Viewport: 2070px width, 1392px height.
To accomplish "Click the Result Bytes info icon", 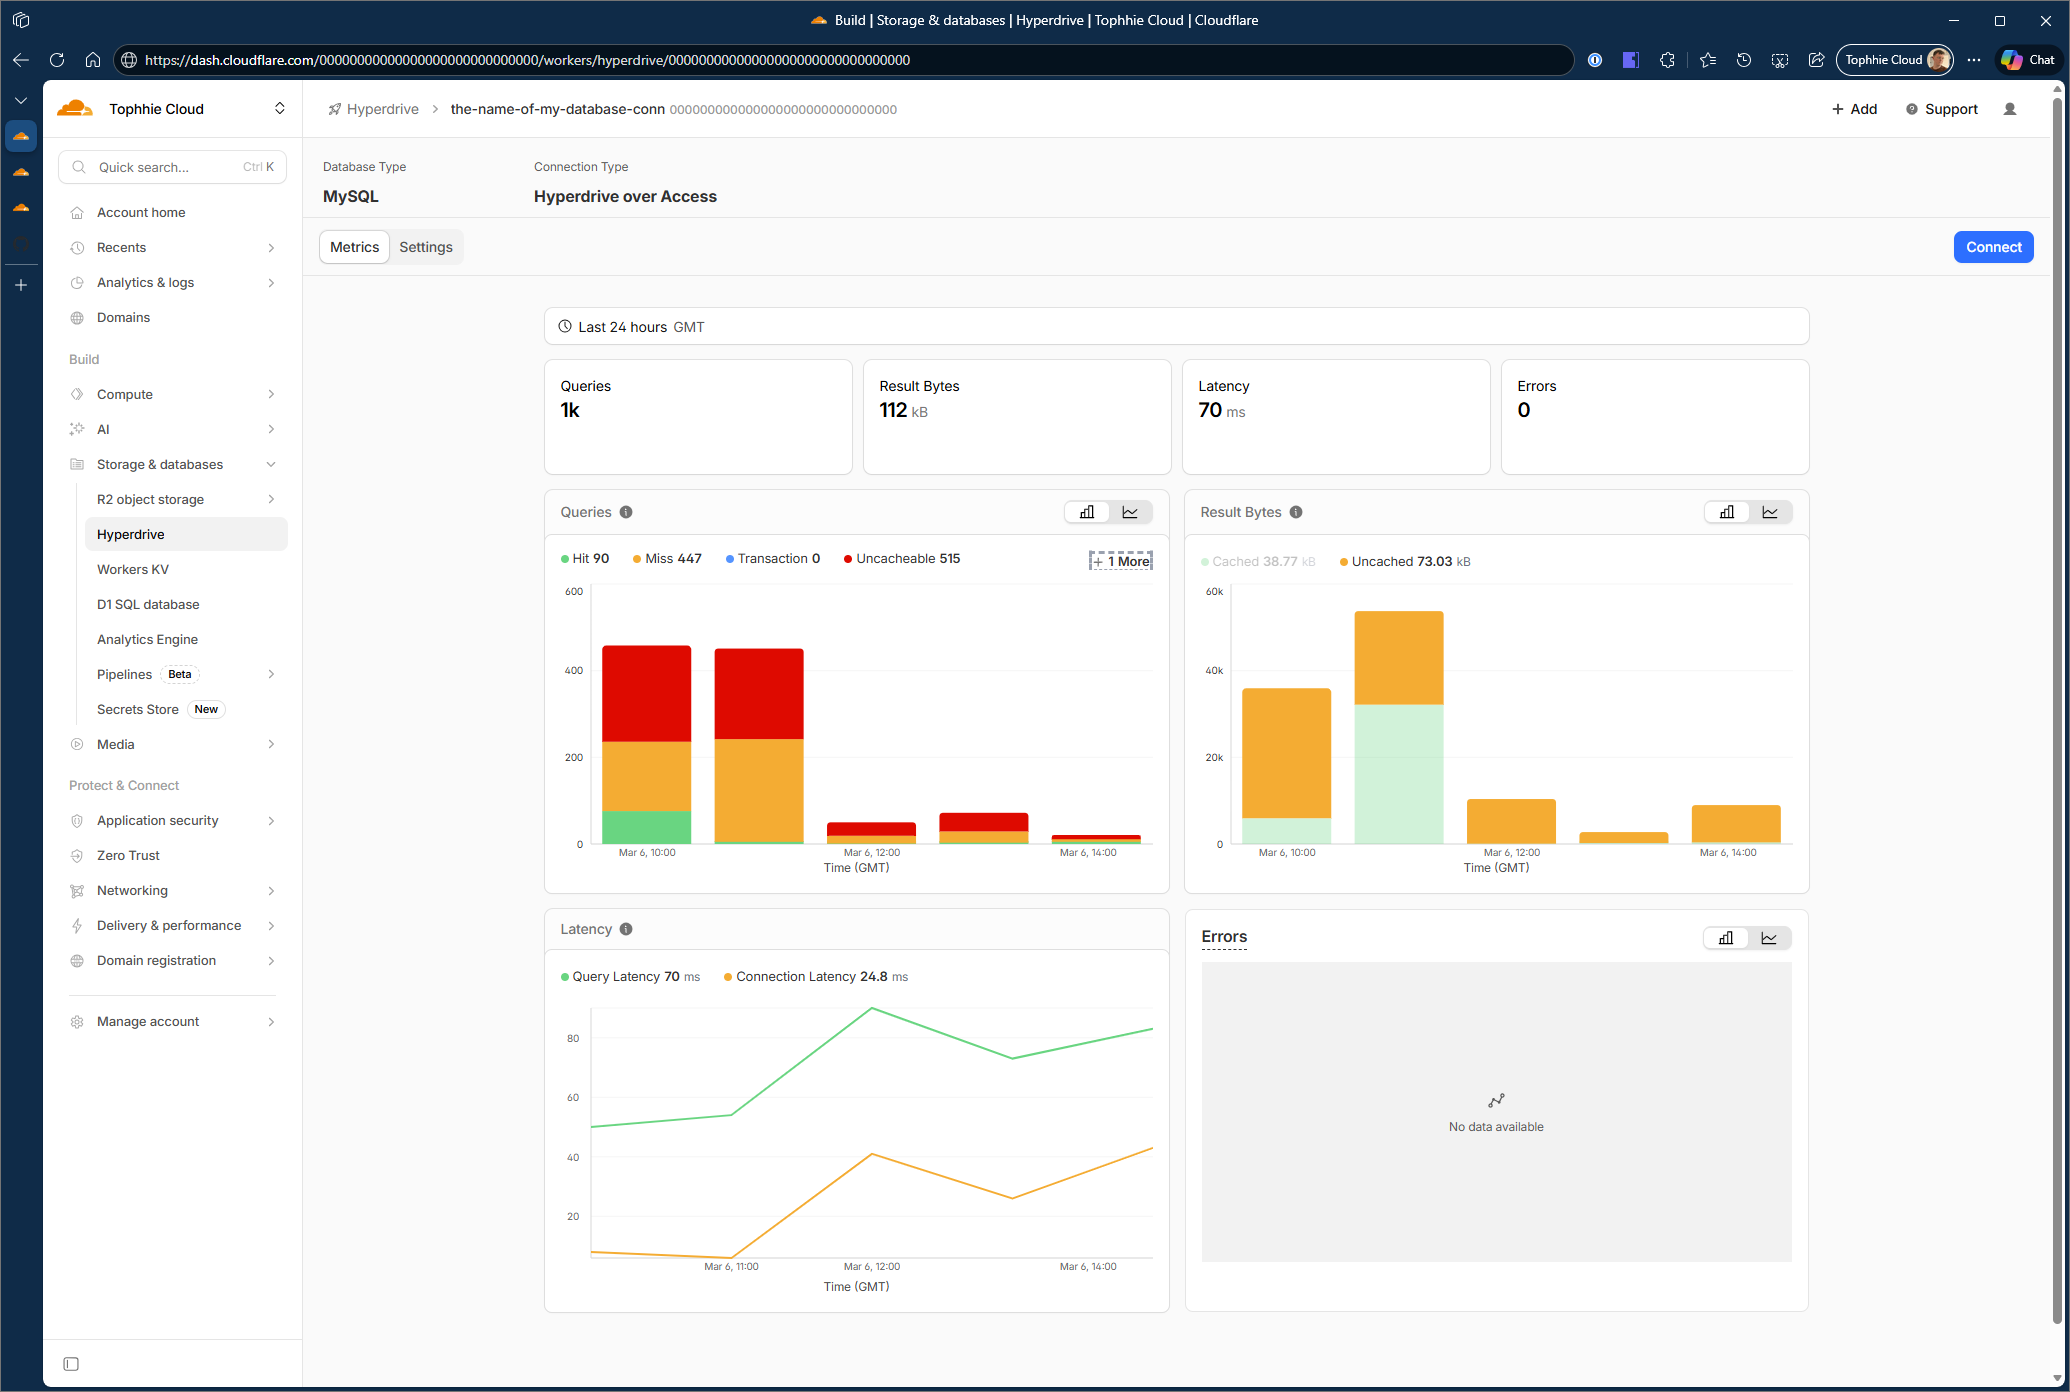I will 1296,512.
